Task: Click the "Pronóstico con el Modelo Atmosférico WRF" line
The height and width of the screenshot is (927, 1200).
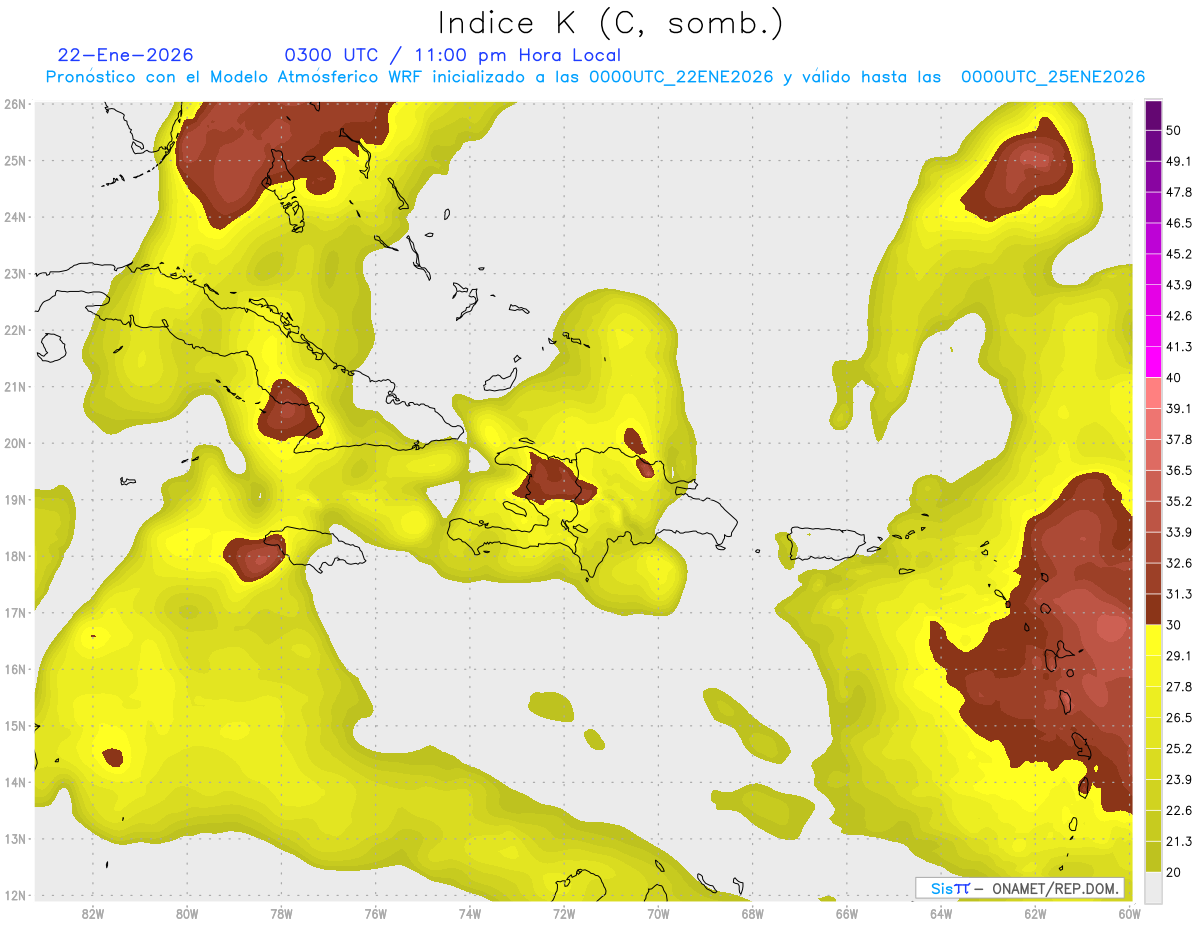Action: (595, 77)
